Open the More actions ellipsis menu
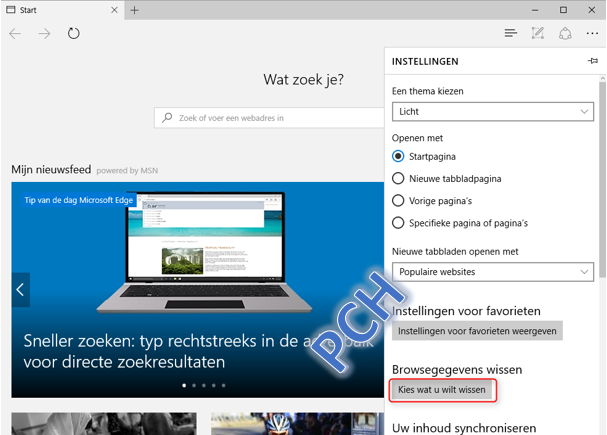 592,34
